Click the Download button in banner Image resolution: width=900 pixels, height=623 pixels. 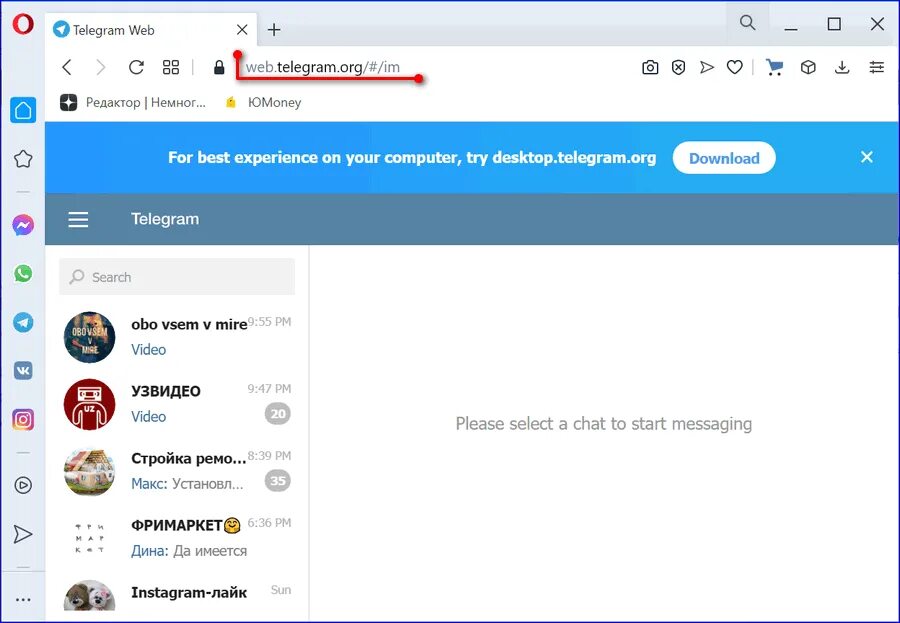coord(724,158)
